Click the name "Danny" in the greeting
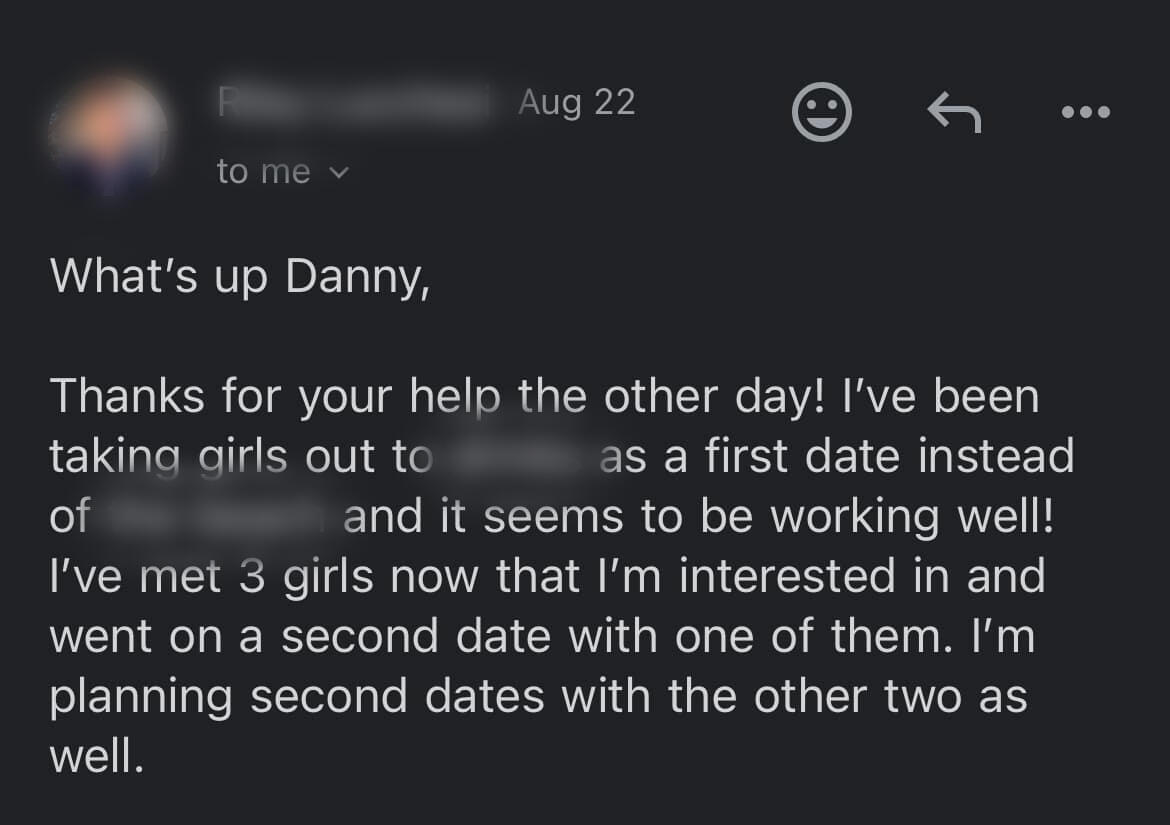Screen dimensions: 1170x825 pyautogui.click(x=357, y=276)
